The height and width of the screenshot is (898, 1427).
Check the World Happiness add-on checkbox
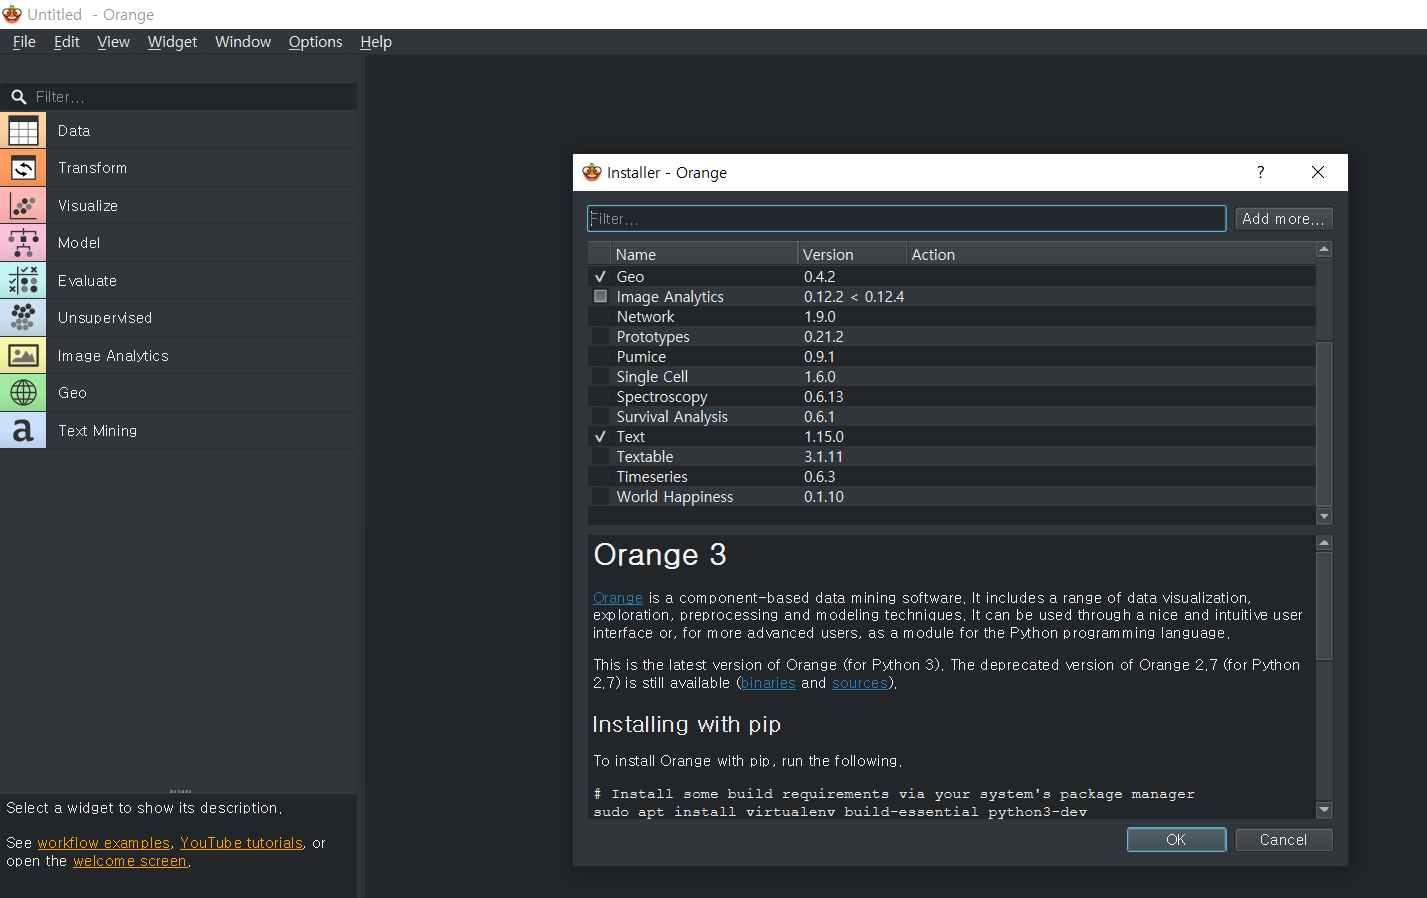[600, 497]
